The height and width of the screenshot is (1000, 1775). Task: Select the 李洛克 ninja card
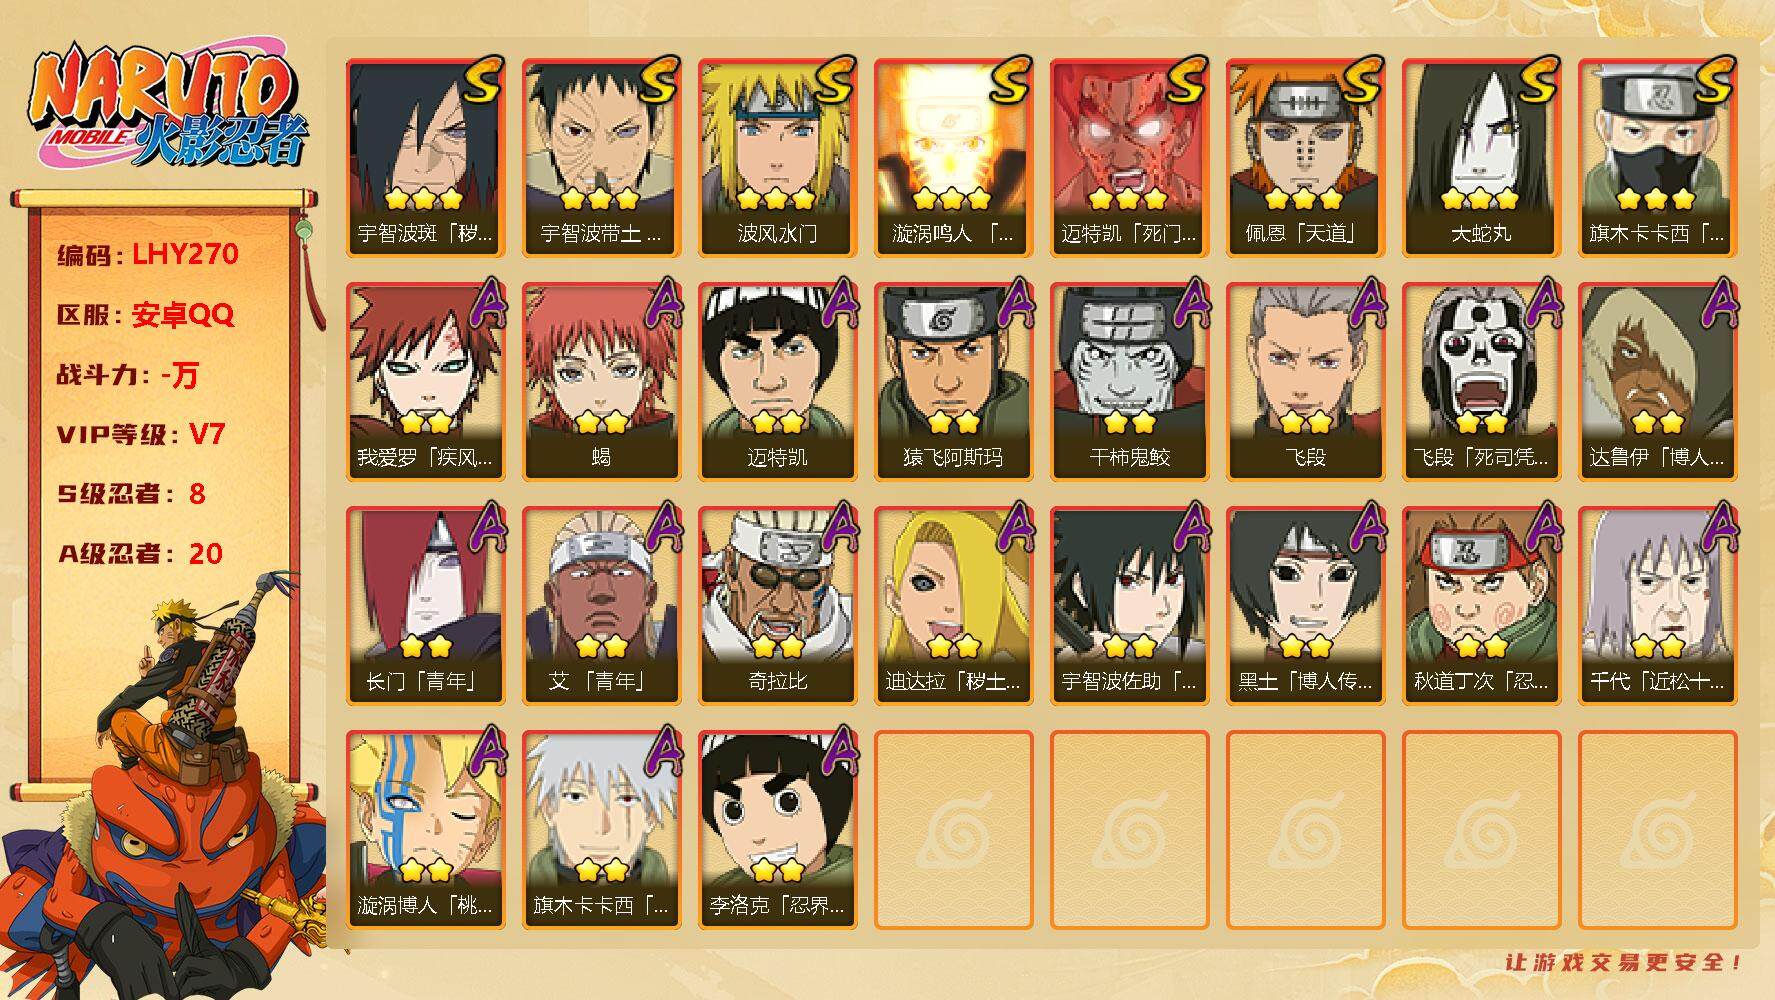[777, 830]
